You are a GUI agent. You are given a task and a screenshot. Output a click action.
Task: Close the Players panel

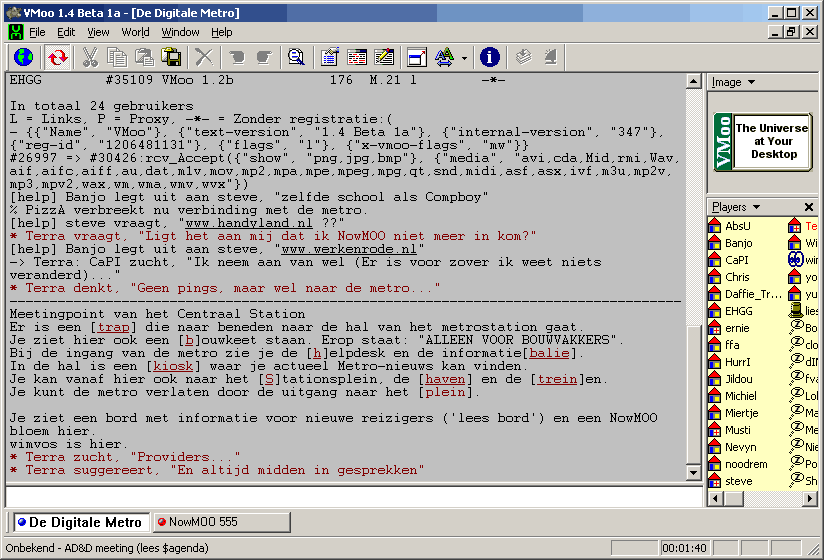pyautogui.click(x=809, y=207)
